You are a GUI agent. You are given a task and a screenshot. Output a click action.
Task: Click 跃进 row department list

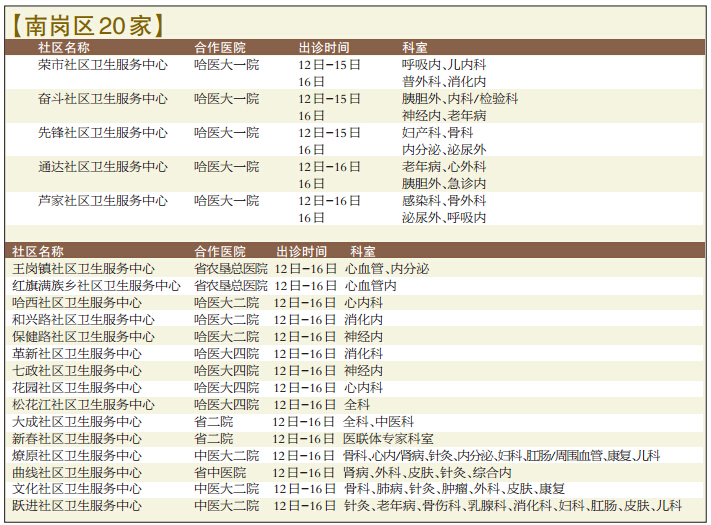click(513, 506)
